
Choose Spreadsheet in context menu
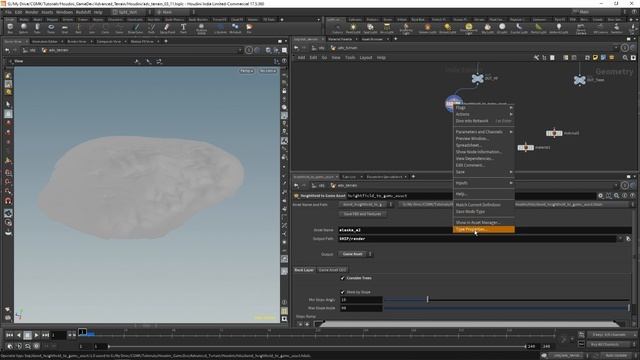pyautogui.click(x=484, y=145)
